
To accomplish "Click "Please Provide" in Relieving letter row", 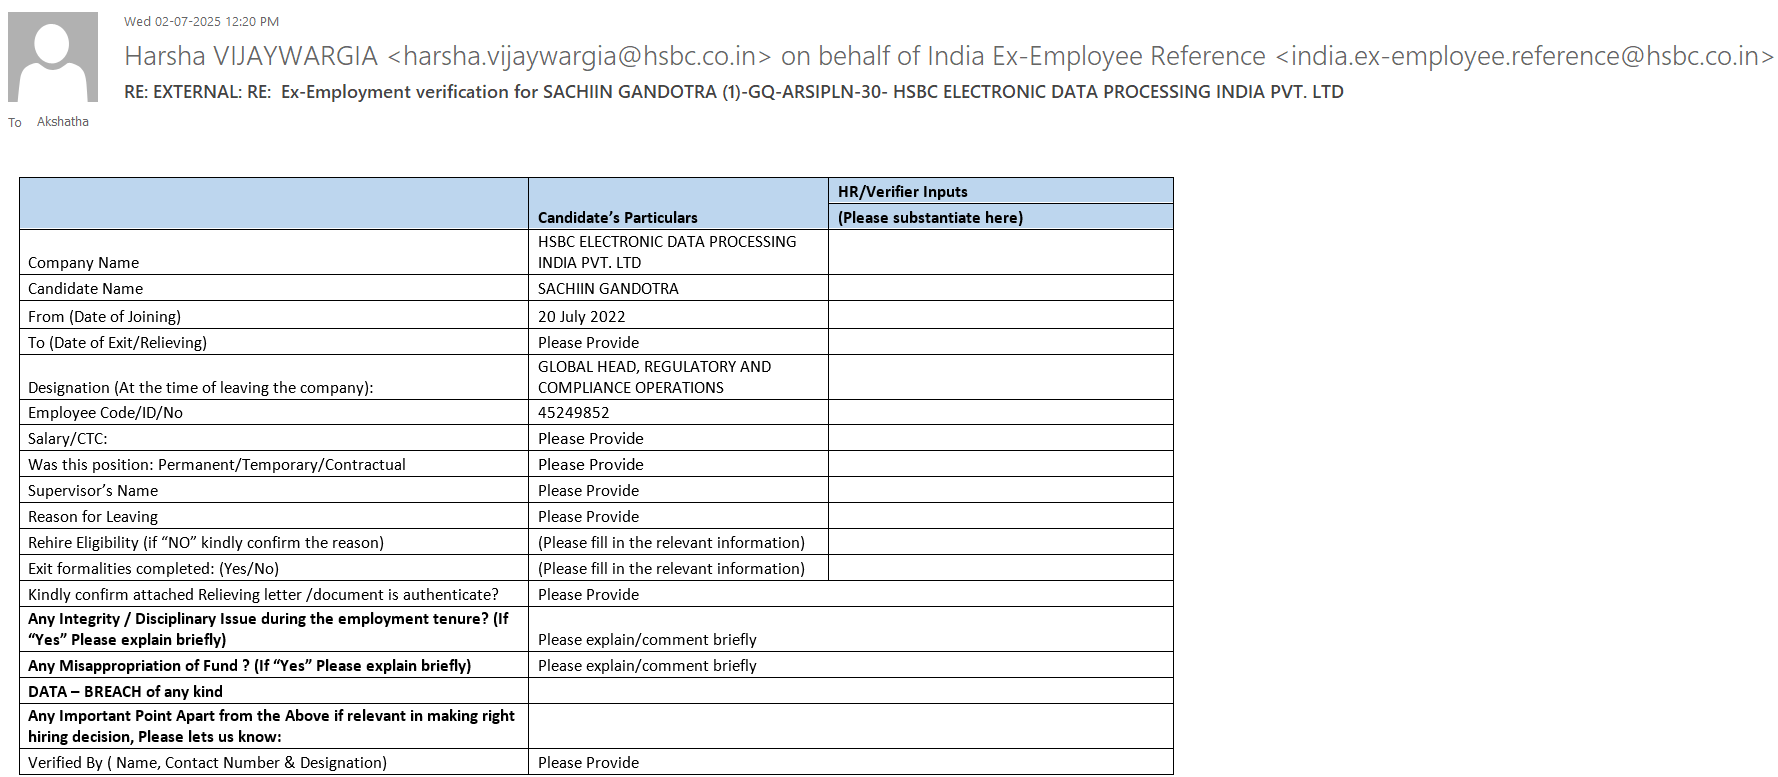I will click(588, 594).
